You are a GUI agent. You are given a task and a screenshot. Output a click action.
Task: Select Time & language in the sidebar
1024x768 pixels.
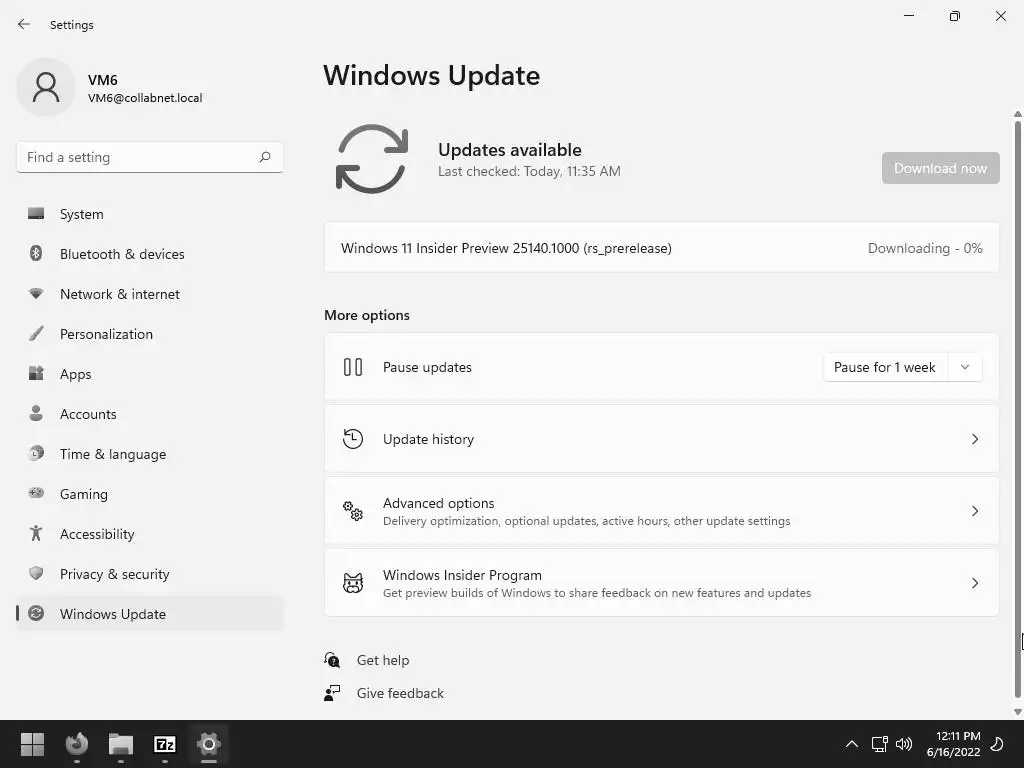pyautogui.click(x=150, y=453)
